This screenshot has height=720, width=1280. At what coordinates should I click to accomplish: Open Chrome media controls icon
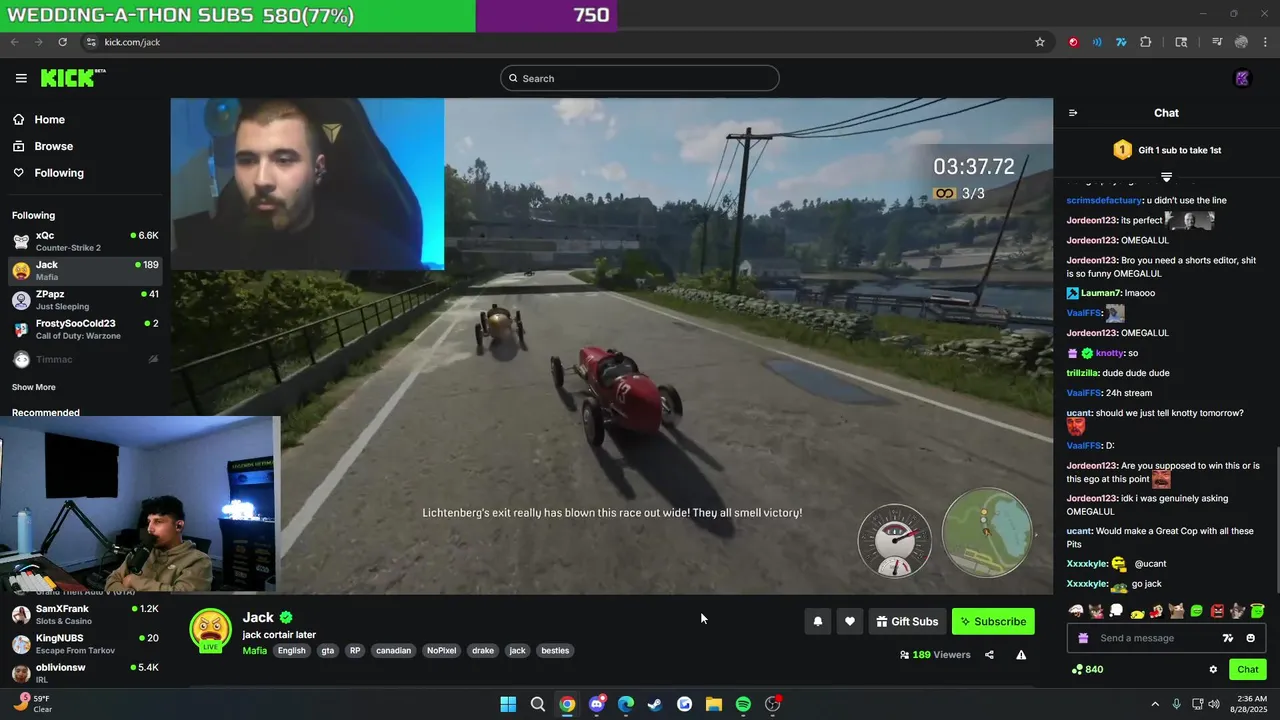click(x=1217, y=42)
